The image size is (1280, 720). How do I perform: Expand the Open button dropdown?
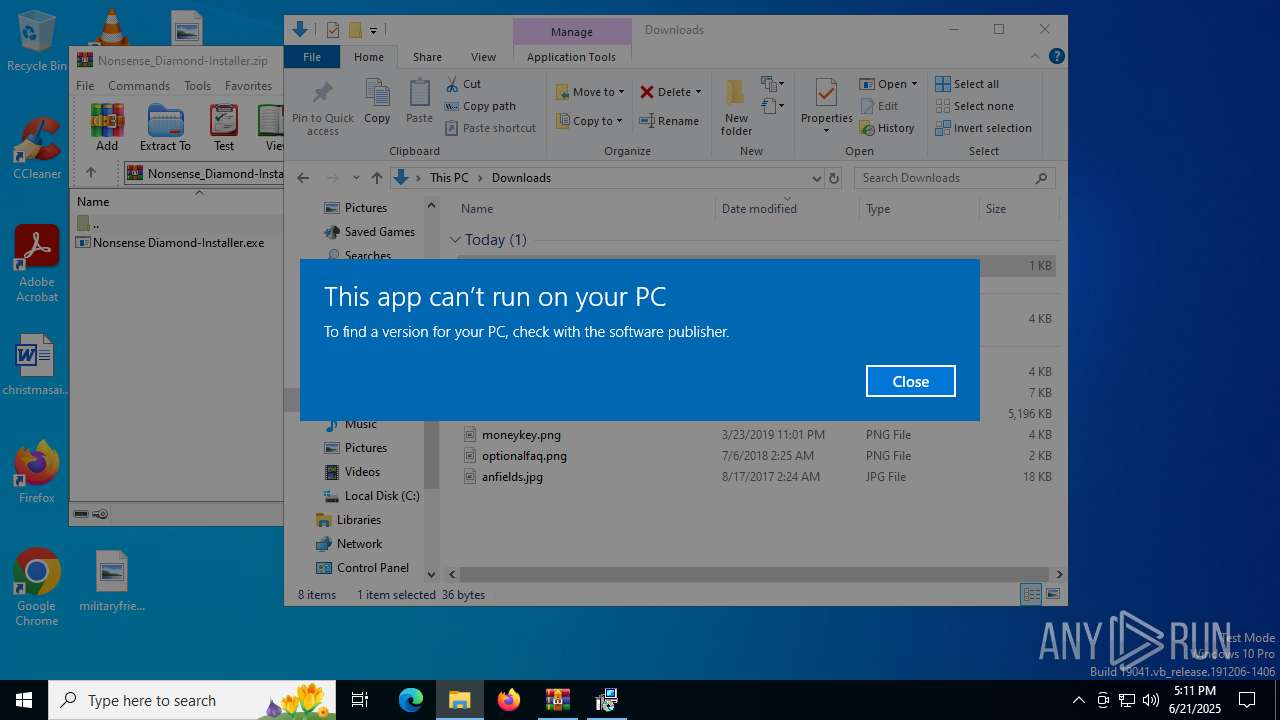(x=914, y=84)
